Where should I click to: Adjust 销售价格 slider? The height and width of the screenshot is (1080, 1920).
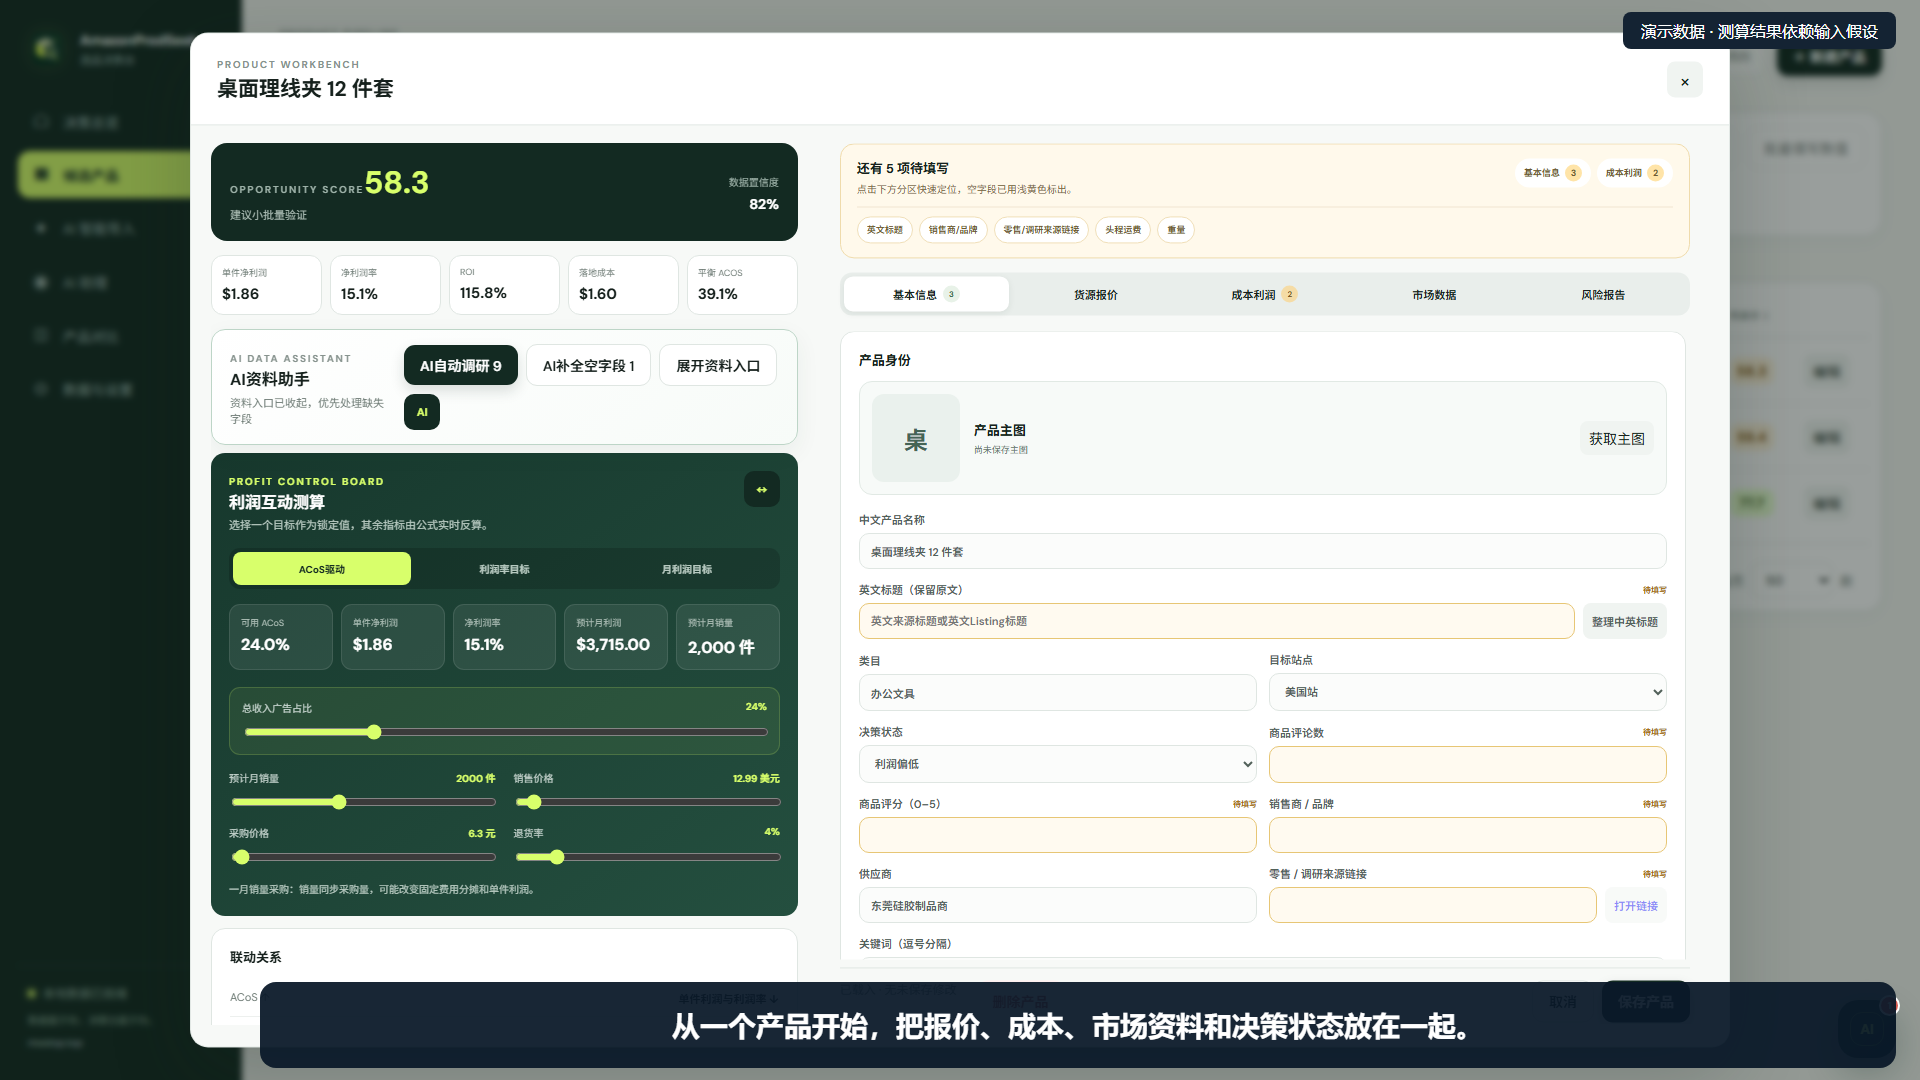647,802
